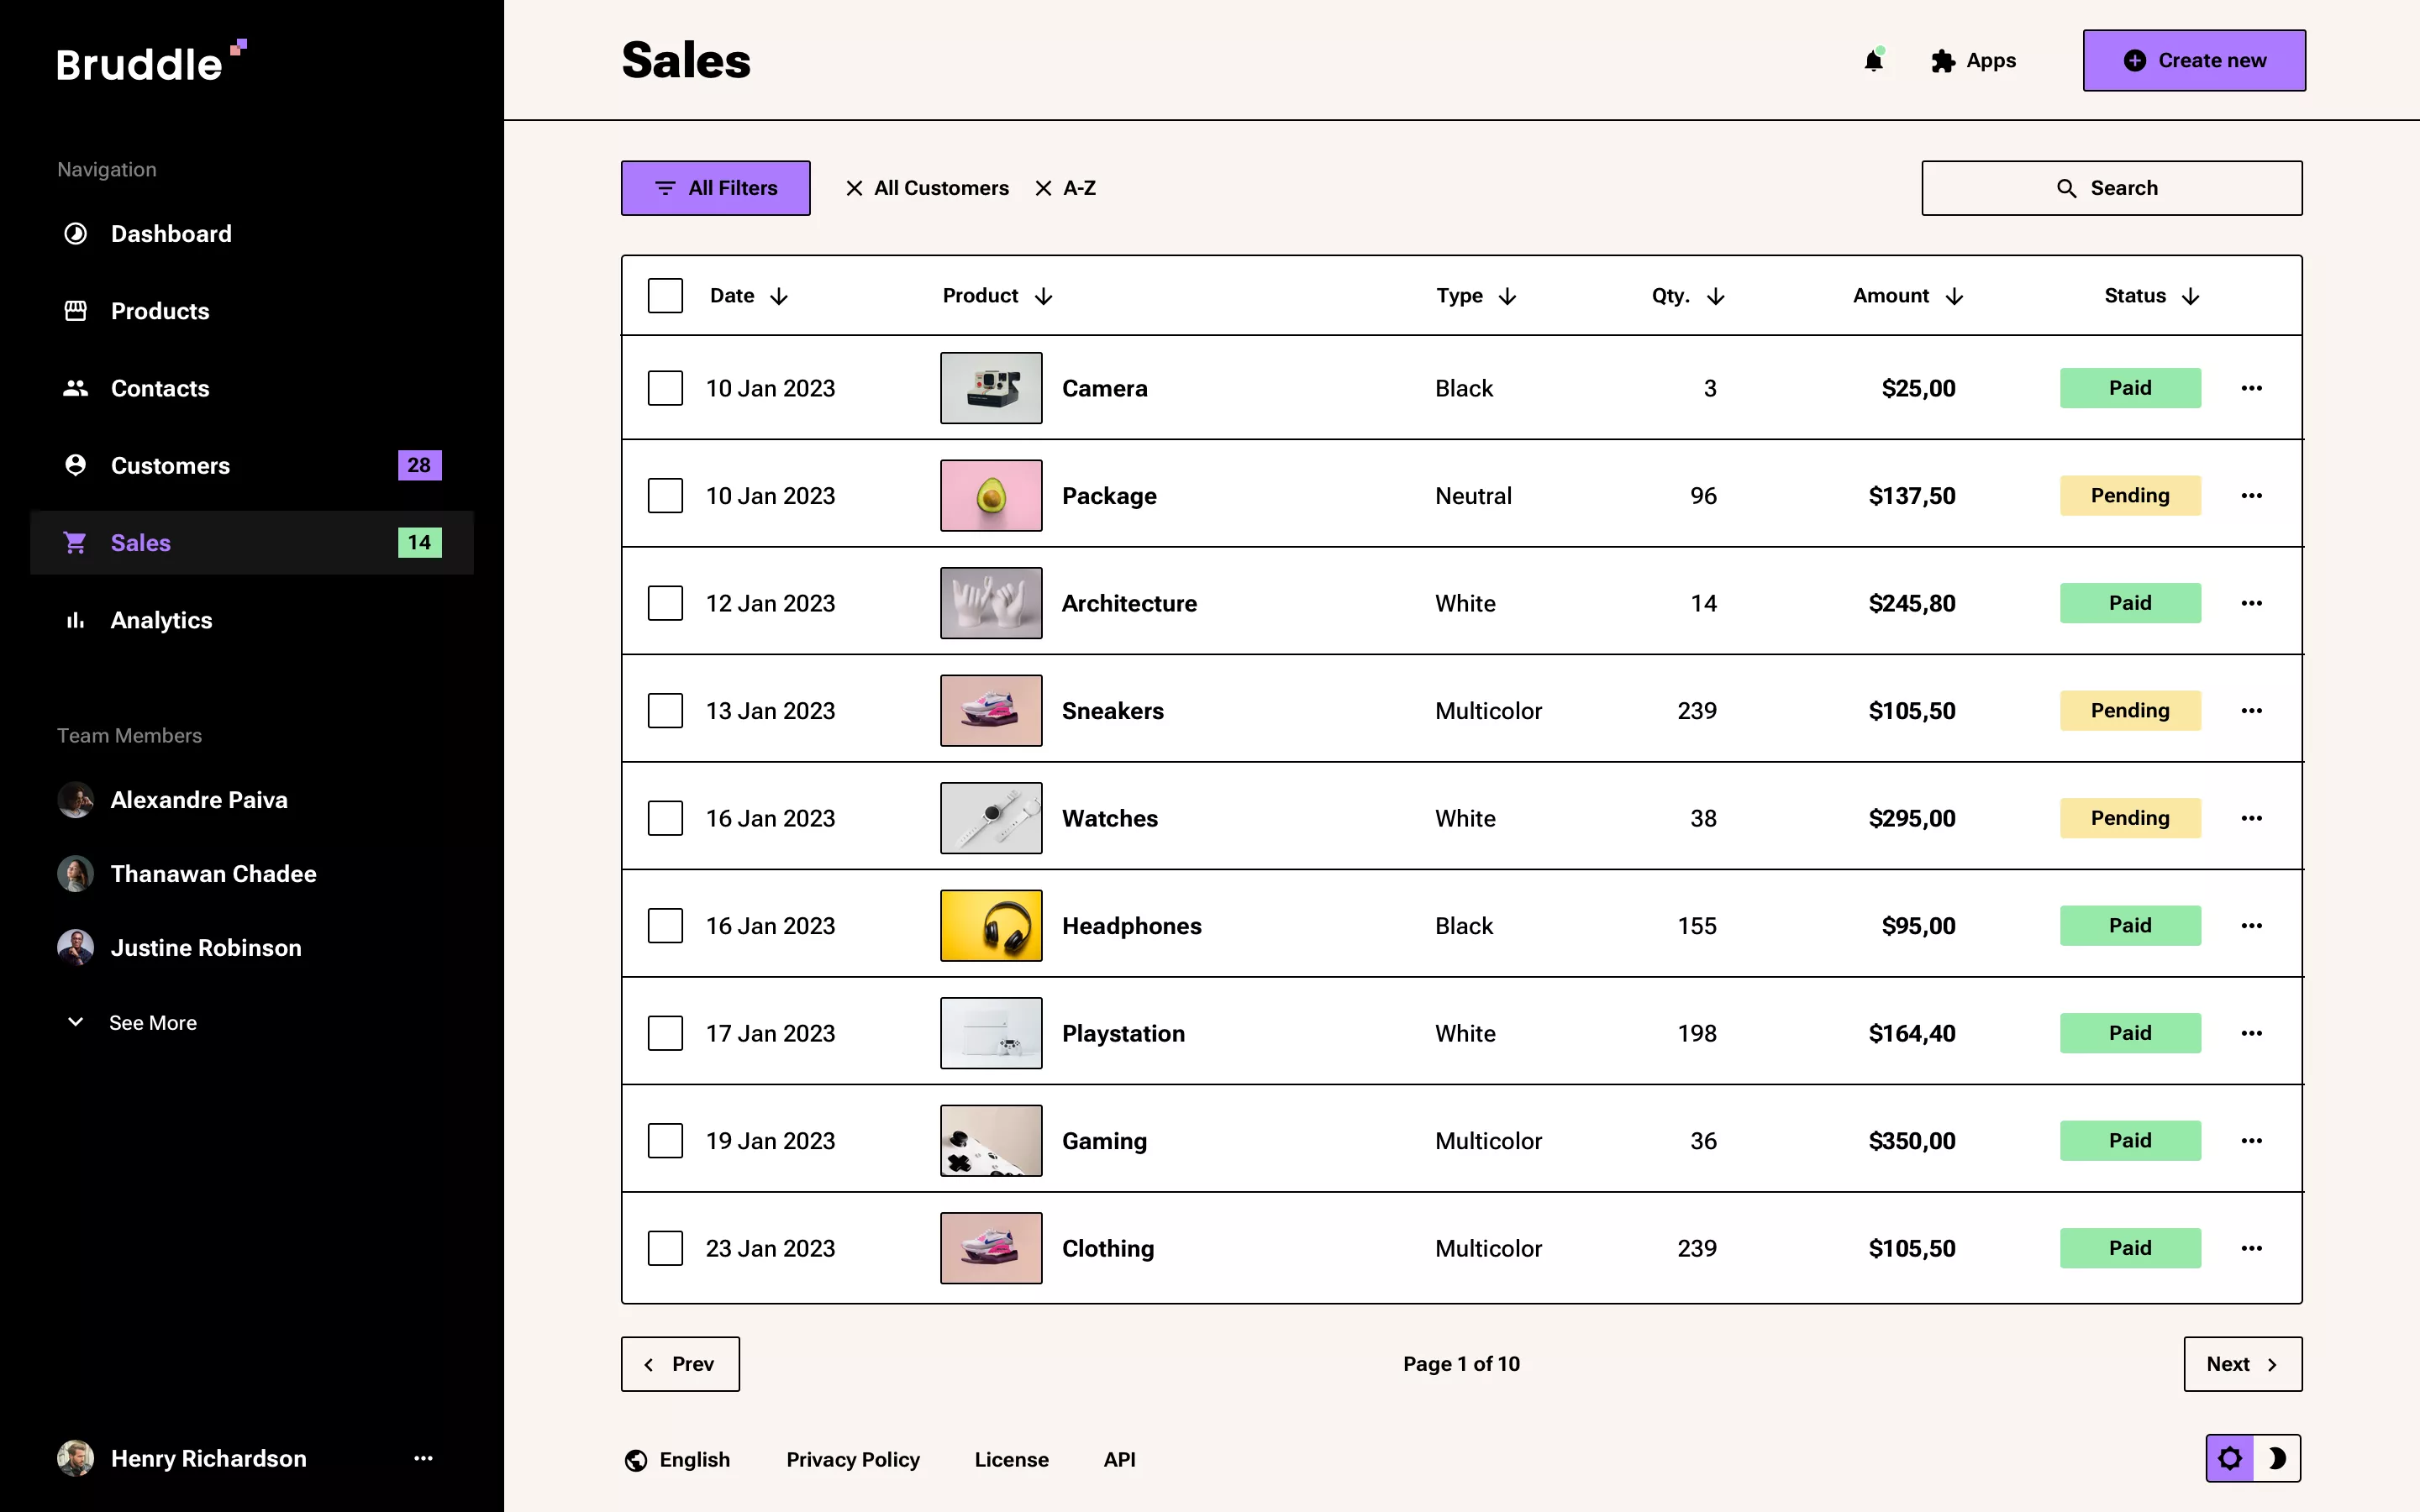Open the Apps menu
The width and height of the screenshot is (2420, 1512).
[x=1972, y=60]
